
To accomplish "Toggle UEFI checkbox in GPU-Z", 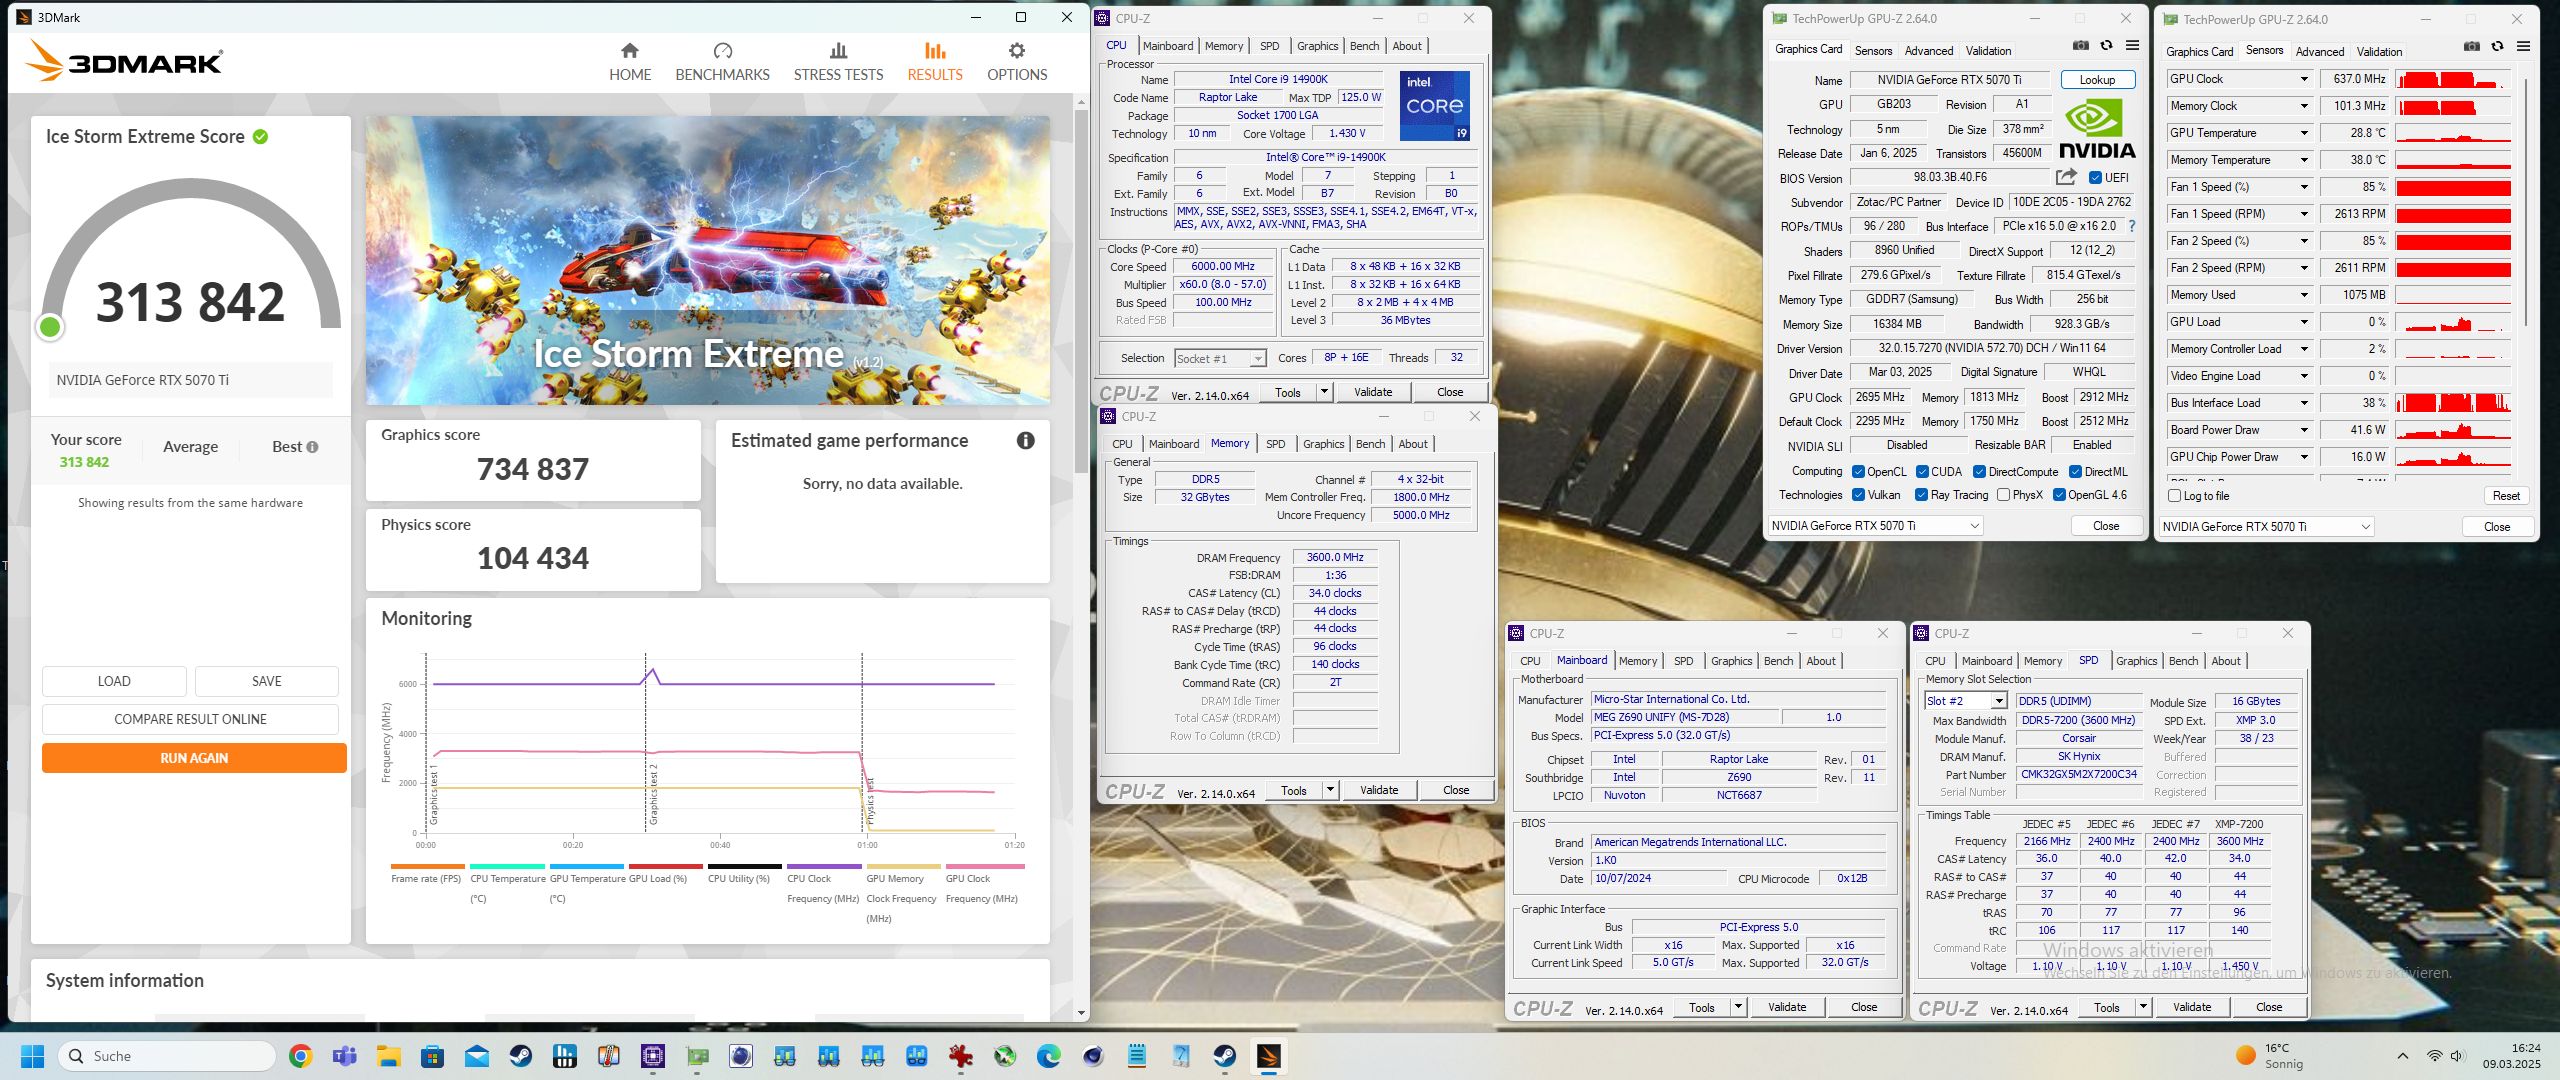I will coord(2095,178).
